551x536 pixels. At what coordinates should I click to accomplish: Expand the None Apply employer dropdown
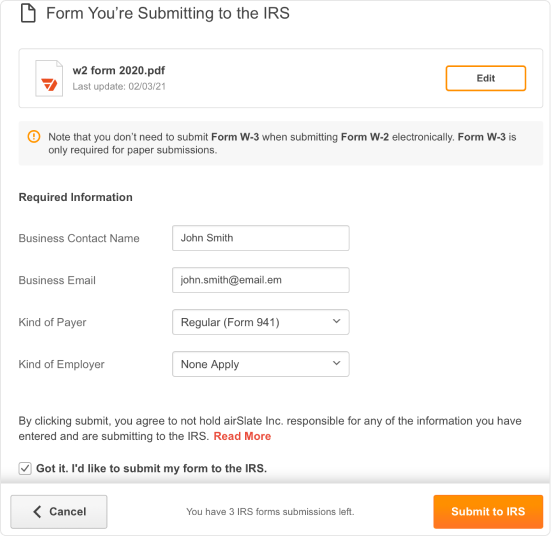pos(260,364)
